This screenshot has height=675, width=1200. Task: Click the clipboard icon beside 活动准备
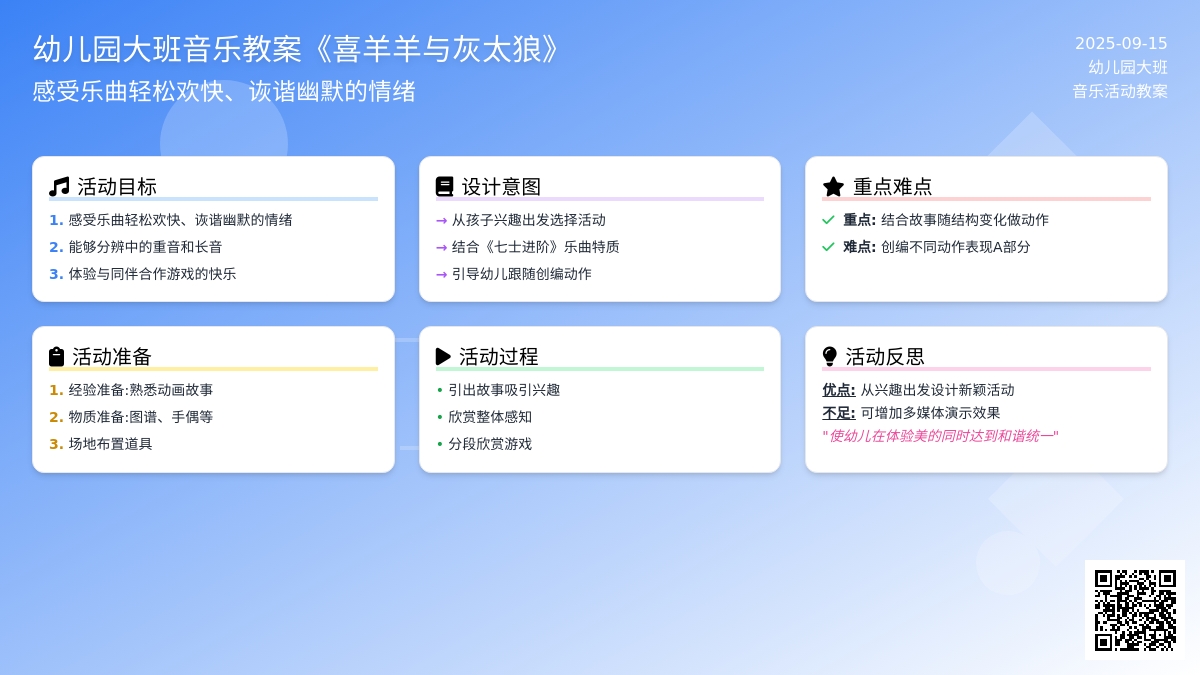point(57,357)
